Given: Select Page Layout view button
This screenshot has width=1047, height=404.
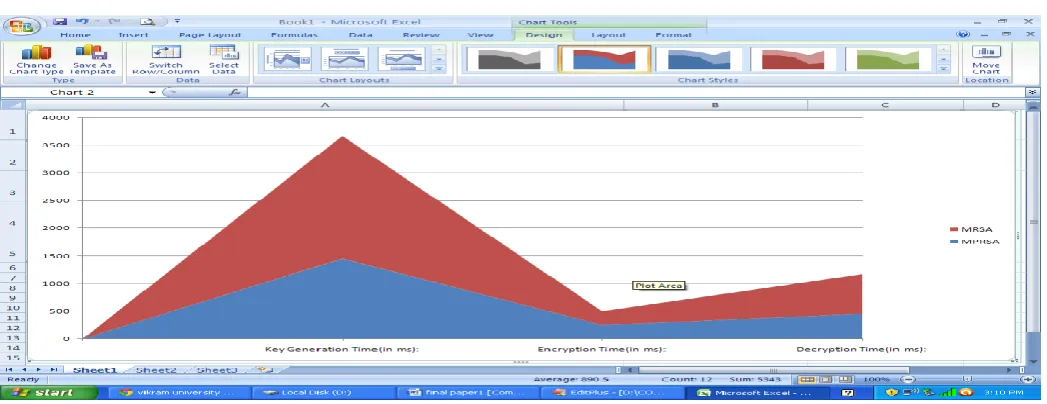Looking at the screenshot, I should point(827,379).
